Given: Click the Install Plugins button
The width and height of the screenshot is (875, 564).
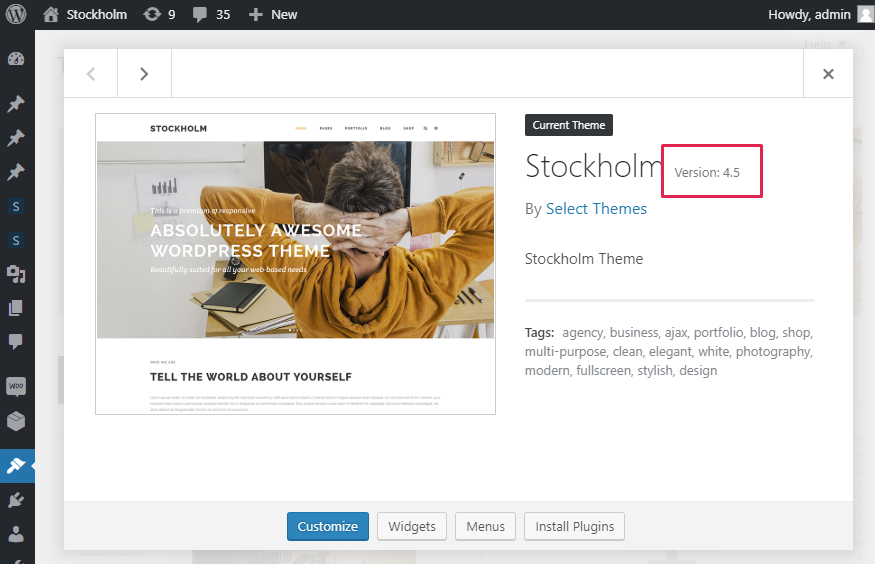Looking at the screenshot, I should (x=574, y=526).
